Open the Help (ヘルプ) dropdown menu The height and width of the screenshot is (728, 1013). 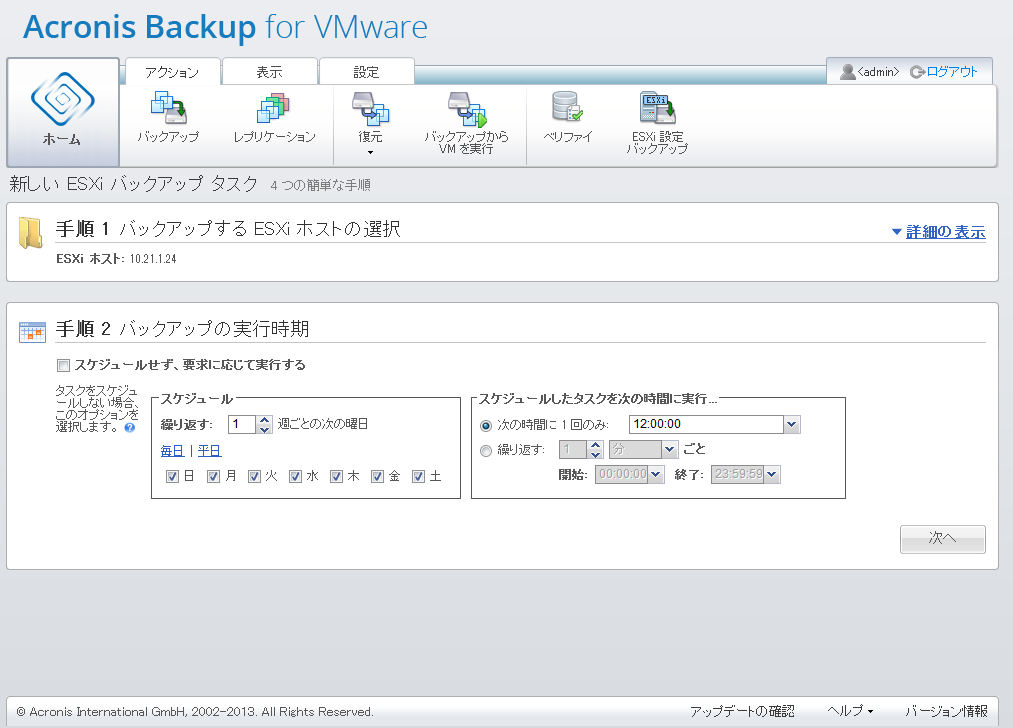[x=850, y=711]
